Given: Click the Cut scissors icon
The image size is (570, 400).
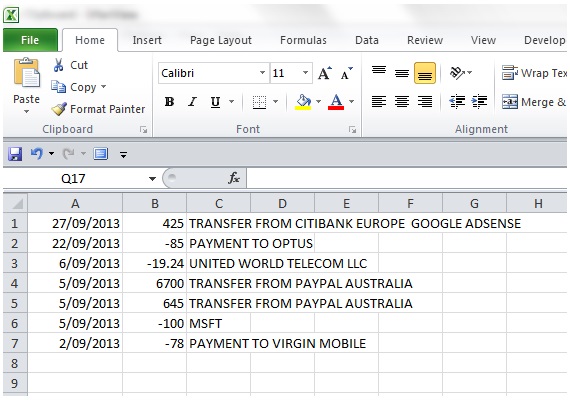Looking at the screenshot, I should tap(58, 65).
